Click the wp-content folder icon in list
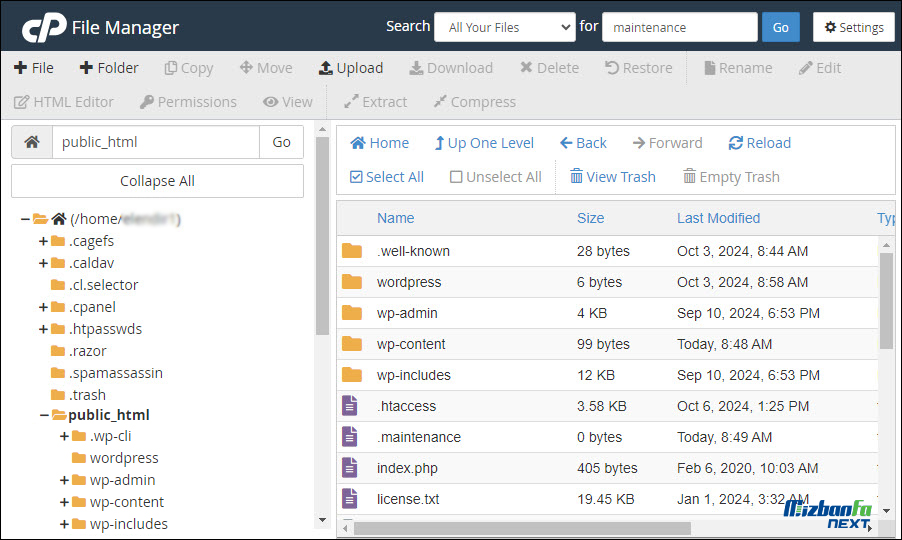 tap(351, 344)
